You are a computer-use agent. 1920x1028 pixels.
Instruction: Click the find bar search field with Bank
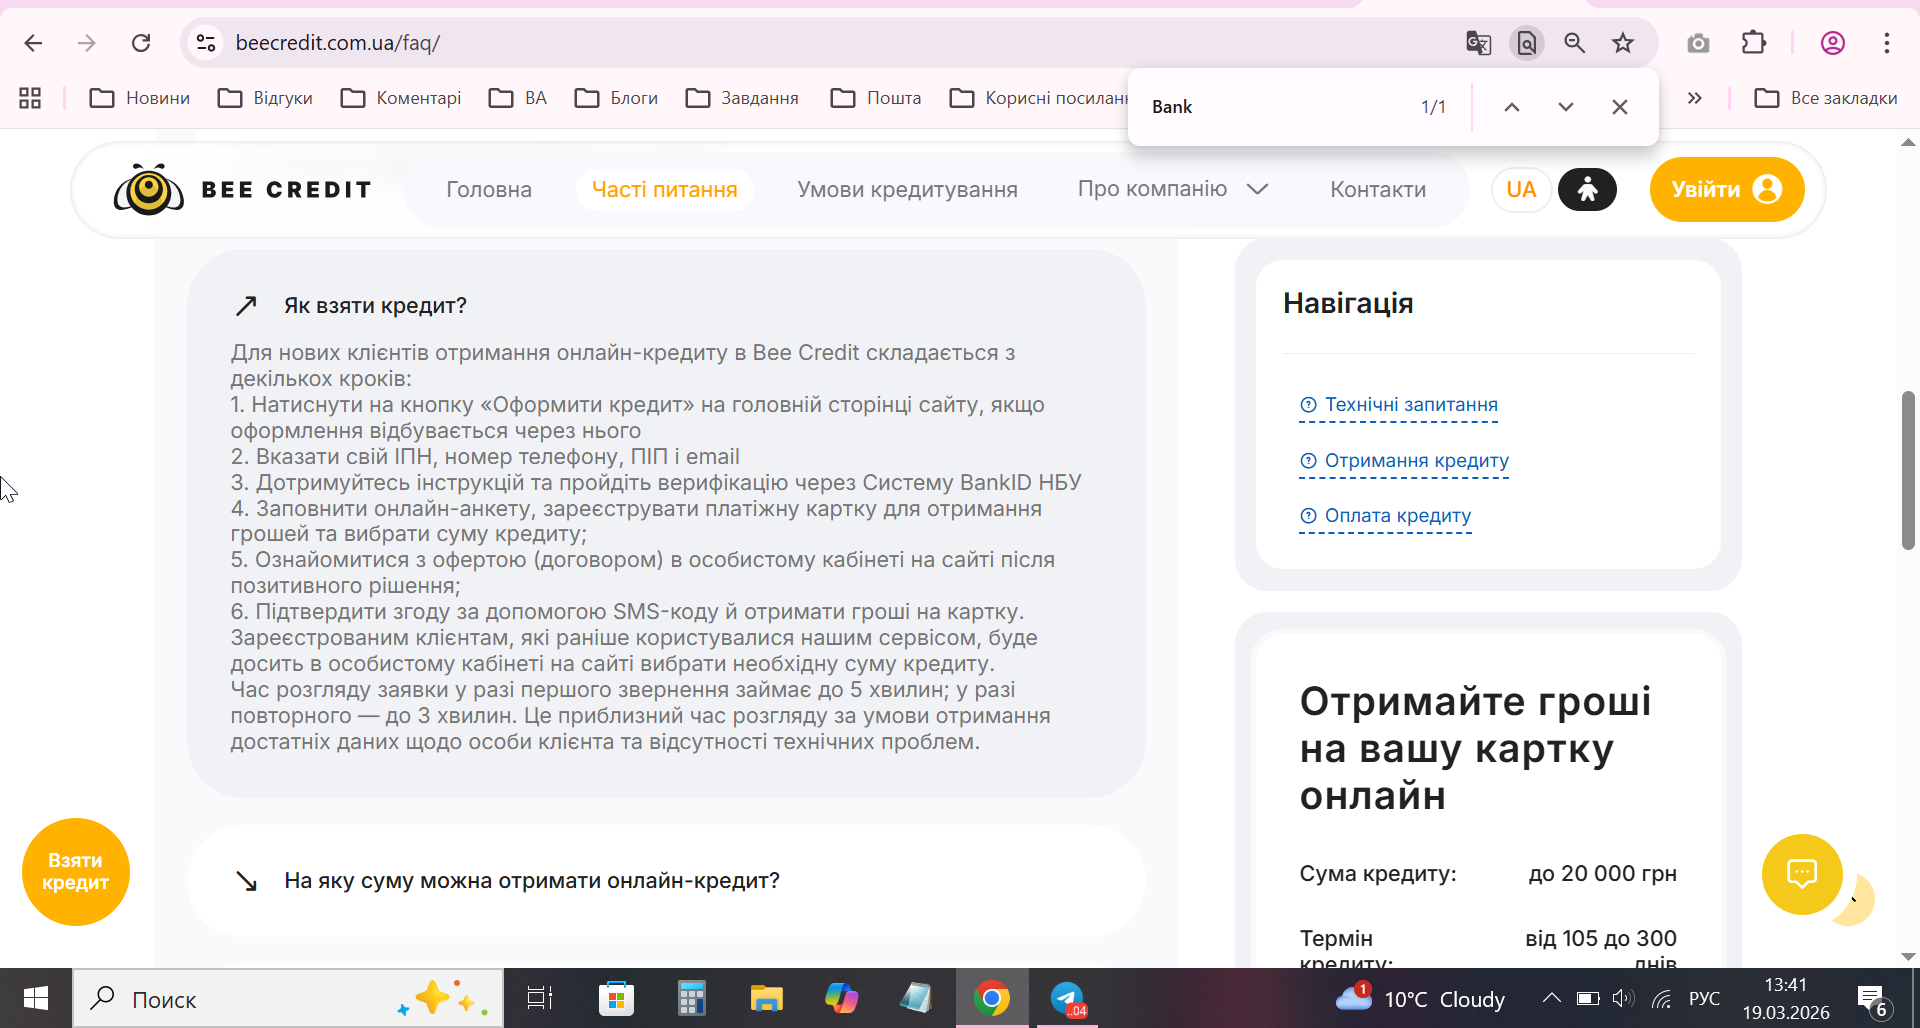point(1275,107)
